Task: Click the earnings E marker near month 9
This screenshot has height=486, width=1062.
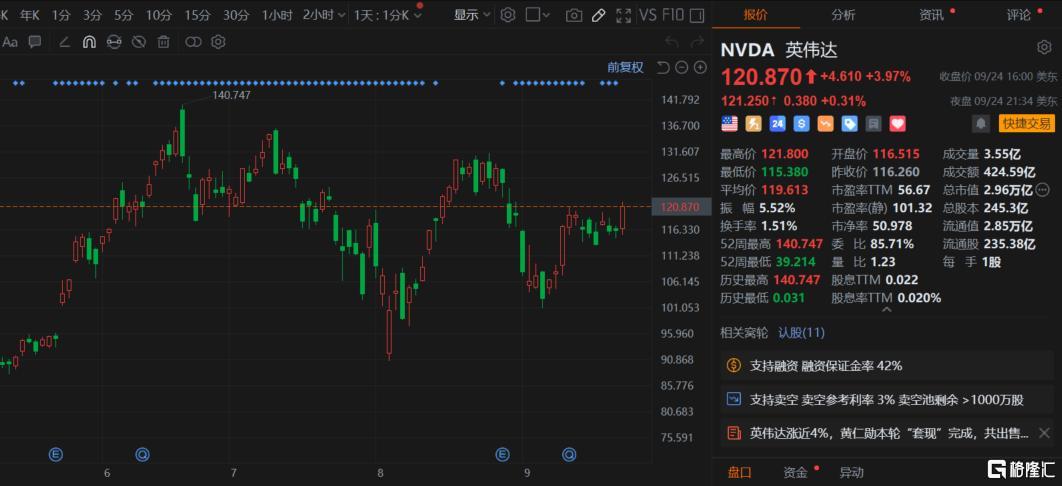Action: [502, 454]
